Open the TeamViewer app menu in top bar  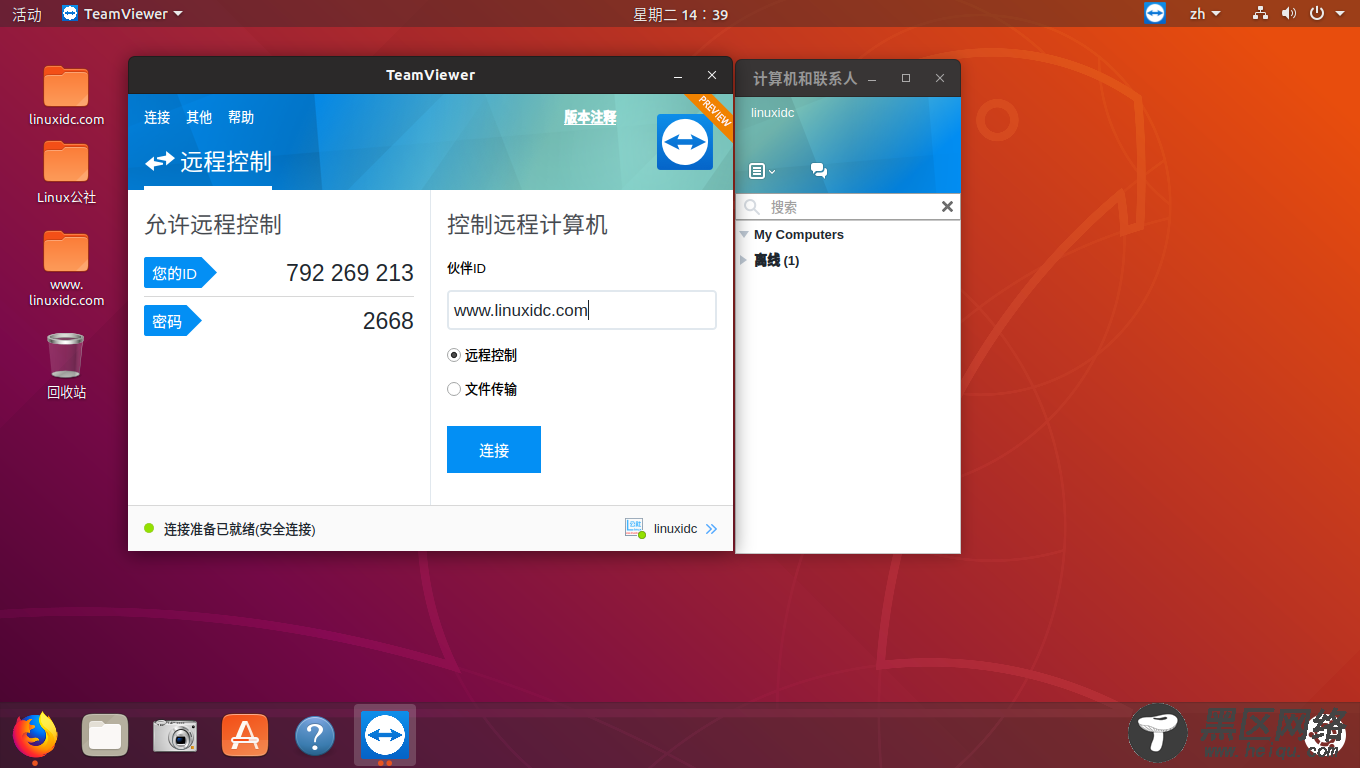tap(122, 14)
